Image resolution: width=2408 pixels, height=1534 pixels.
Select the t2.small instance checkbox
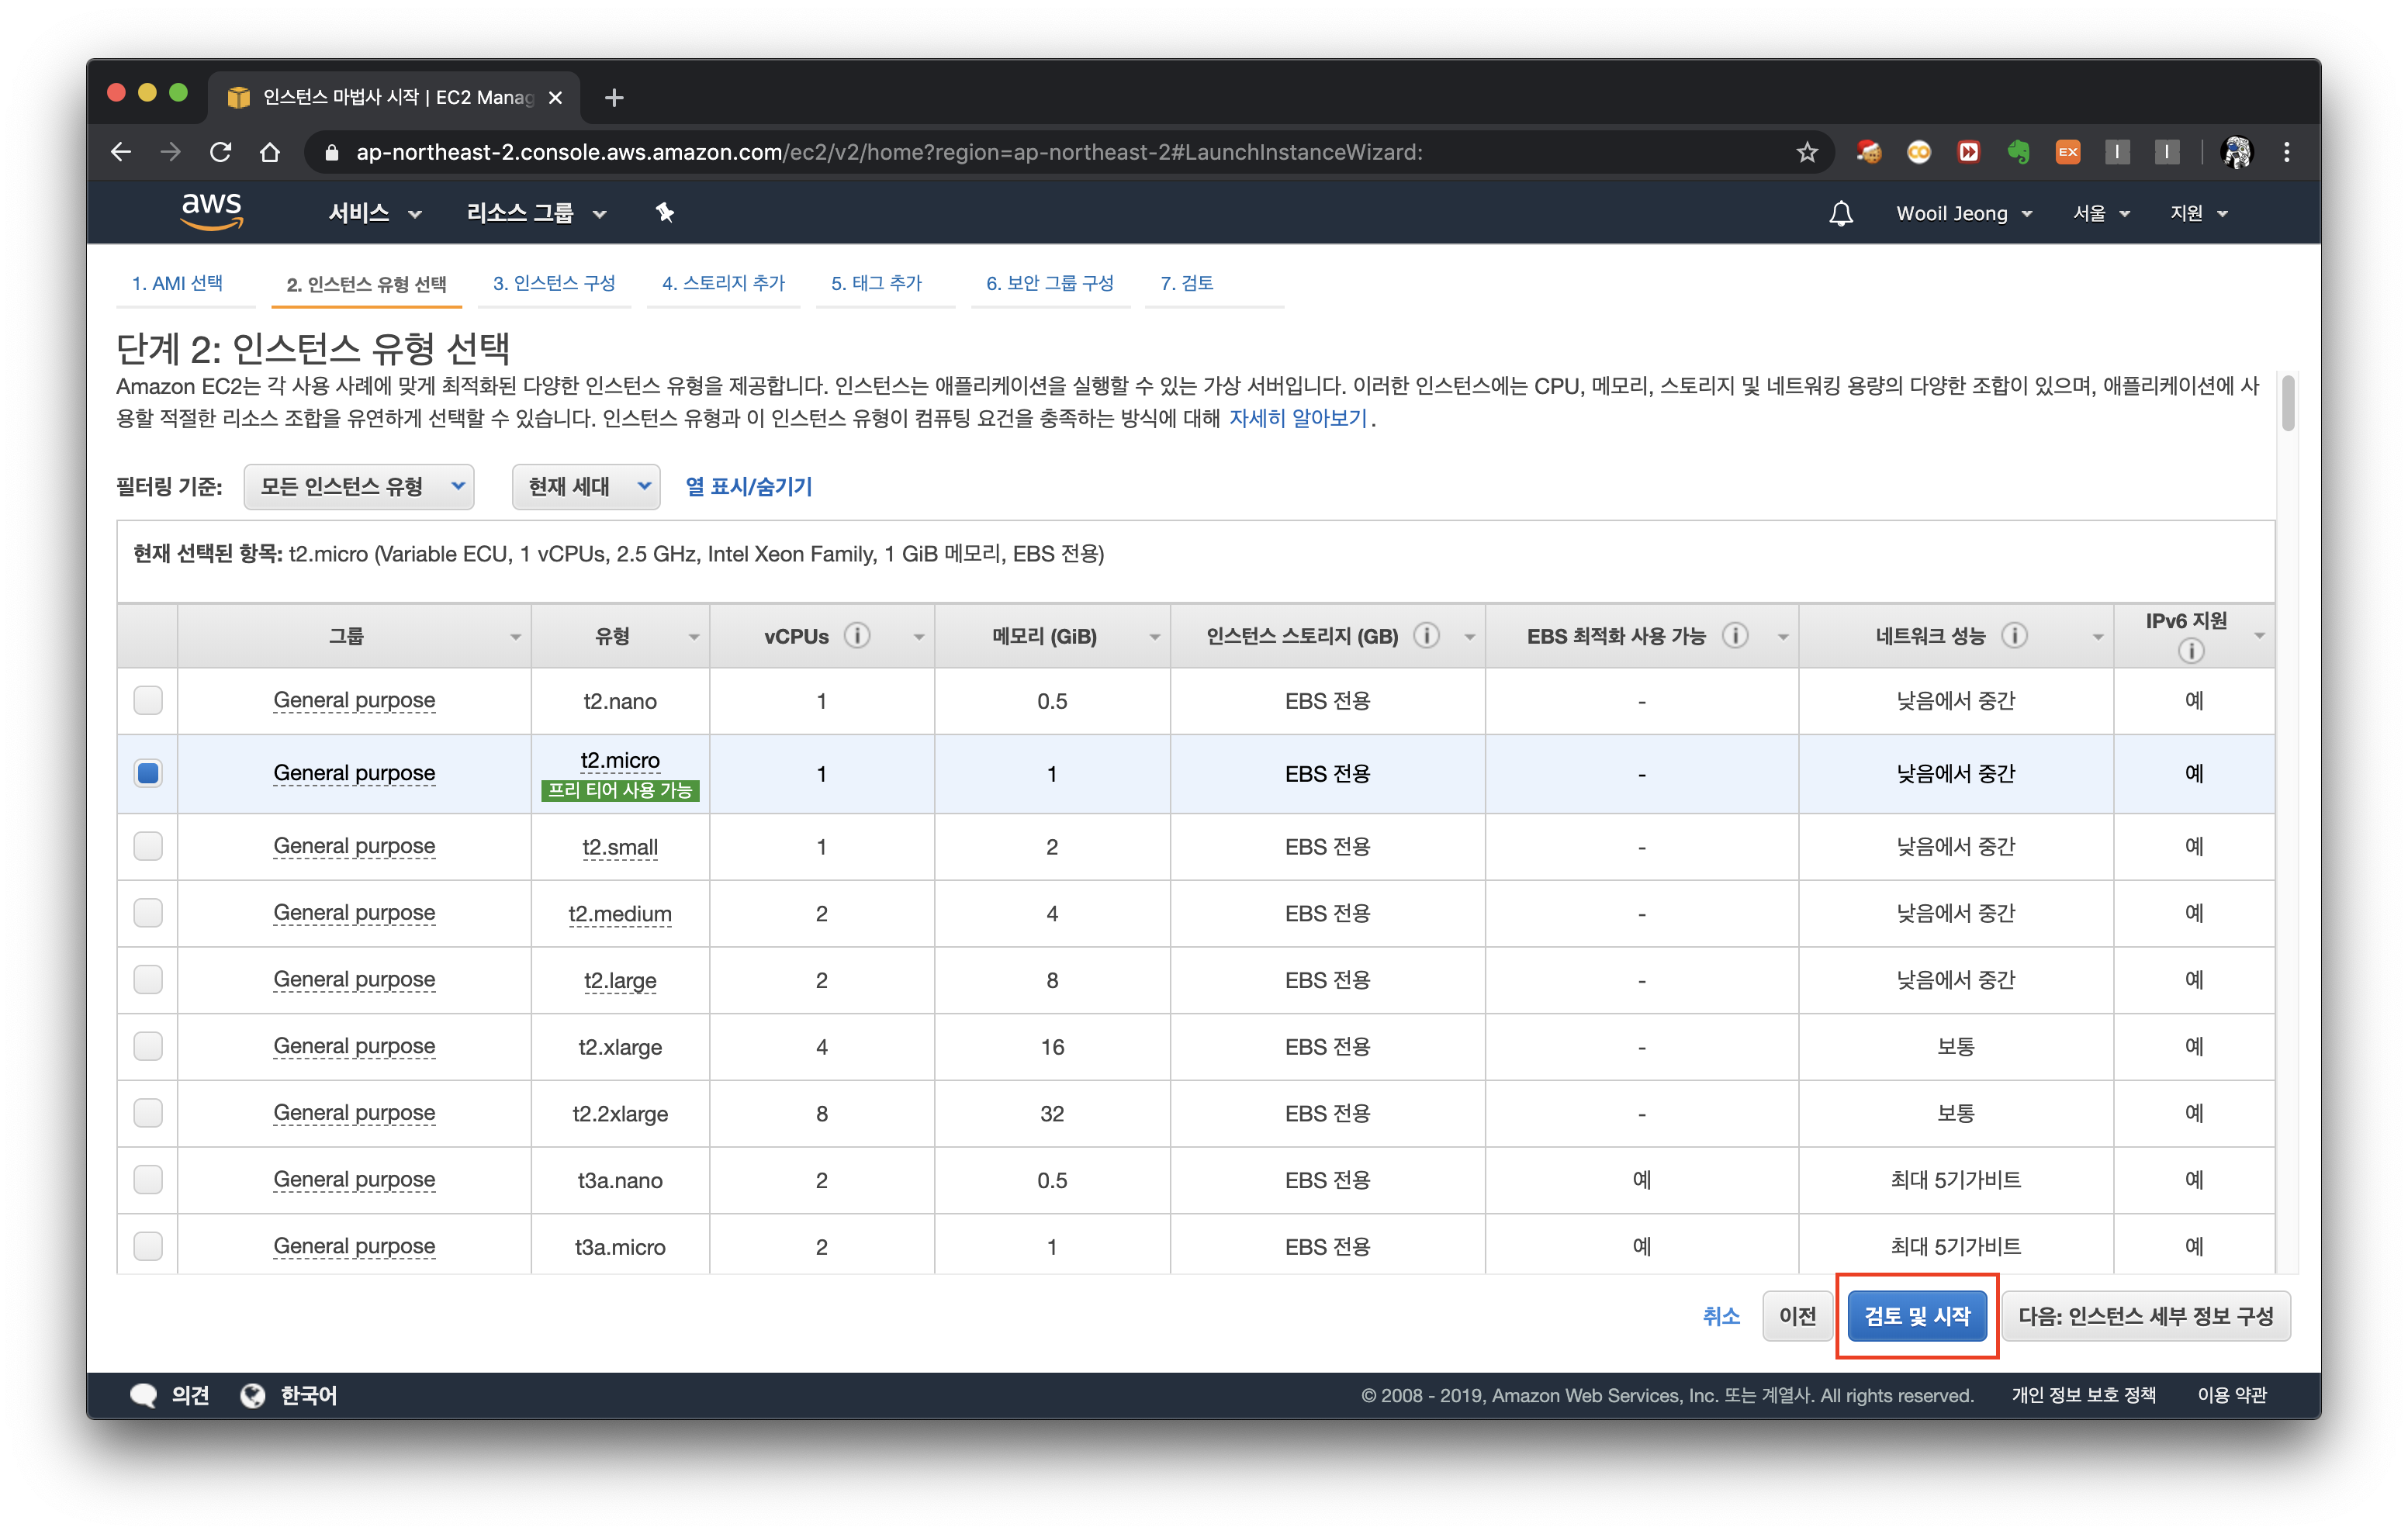(x=148, y=846)
